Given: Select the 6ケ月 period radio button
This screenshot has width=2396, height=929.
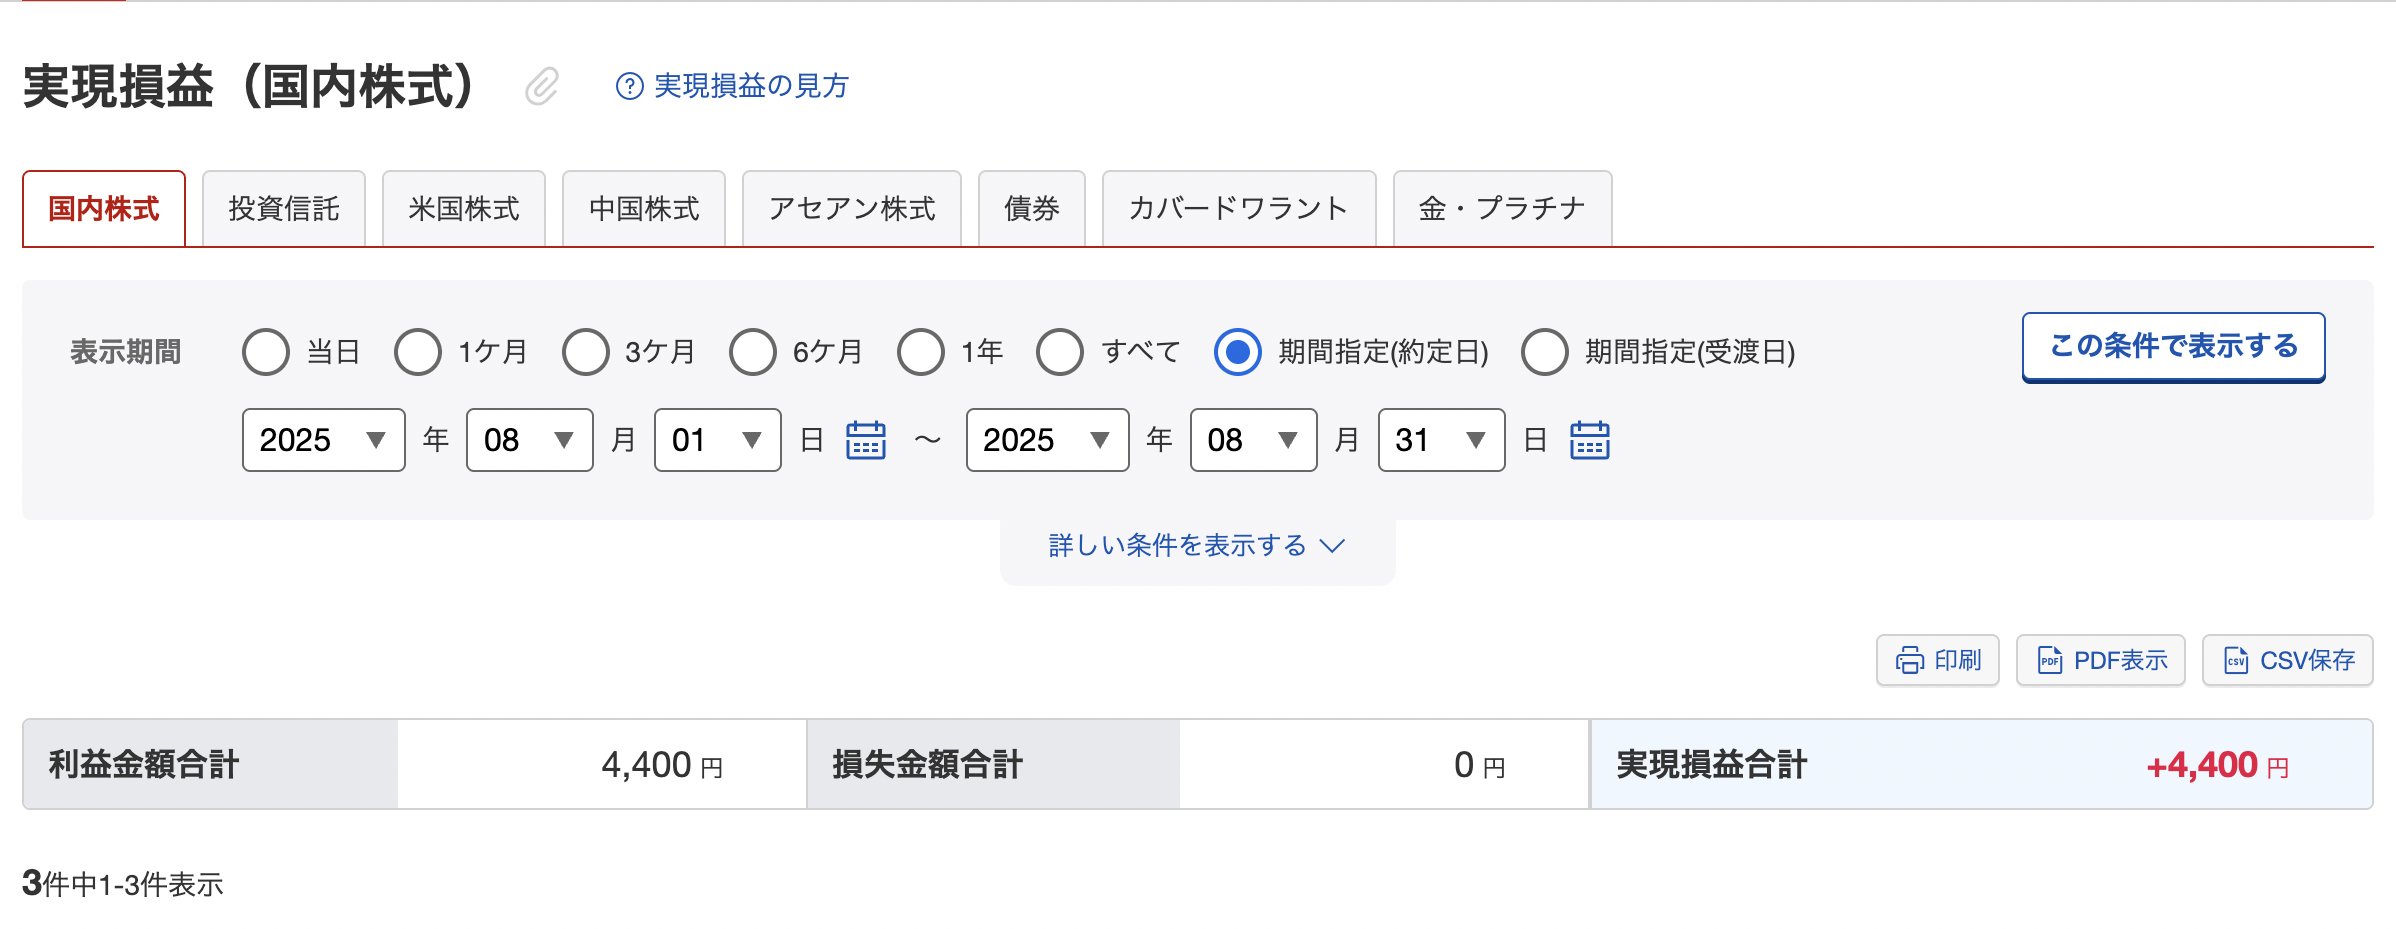Looking at the screenshot, I should (752, 352).
